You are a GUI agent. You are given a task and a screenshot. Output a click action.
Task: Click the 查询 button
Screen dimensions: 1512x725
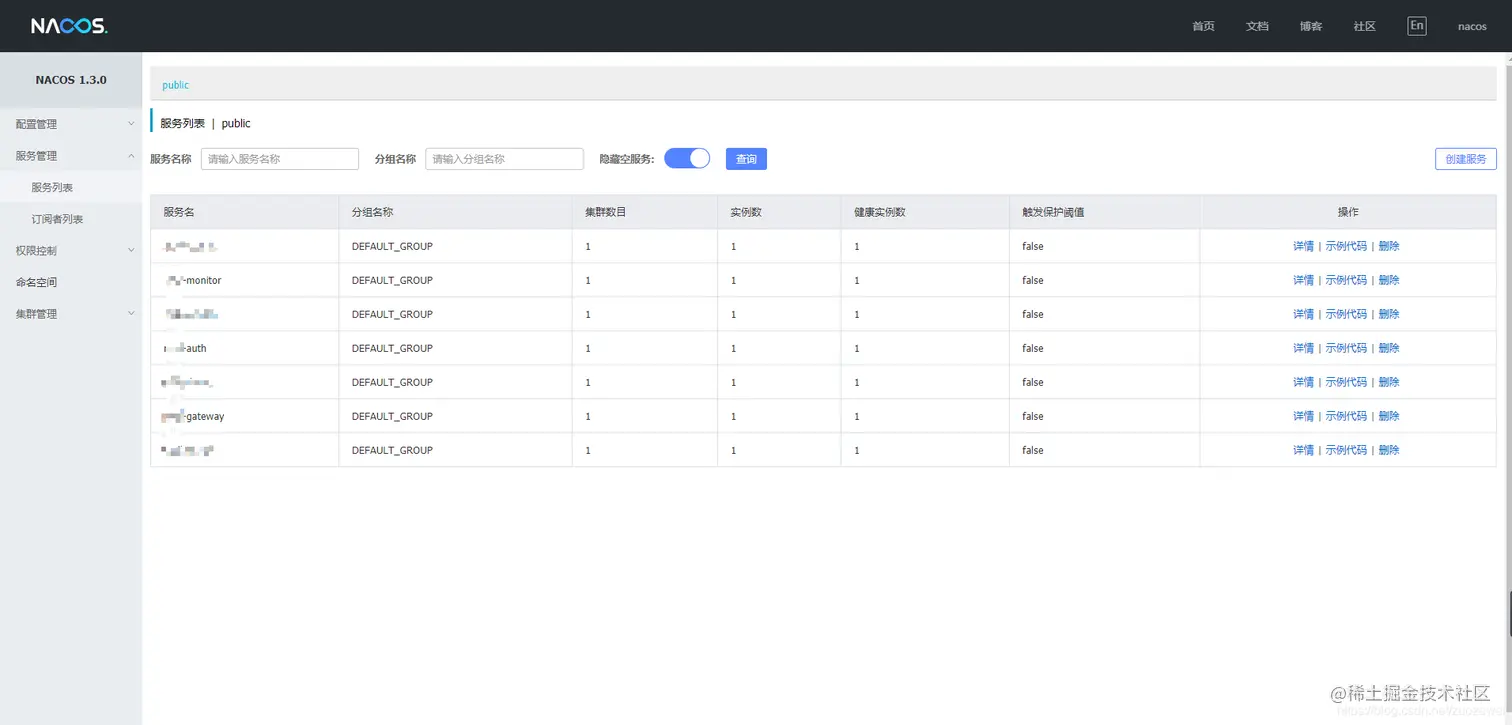(x=746, y=159)
